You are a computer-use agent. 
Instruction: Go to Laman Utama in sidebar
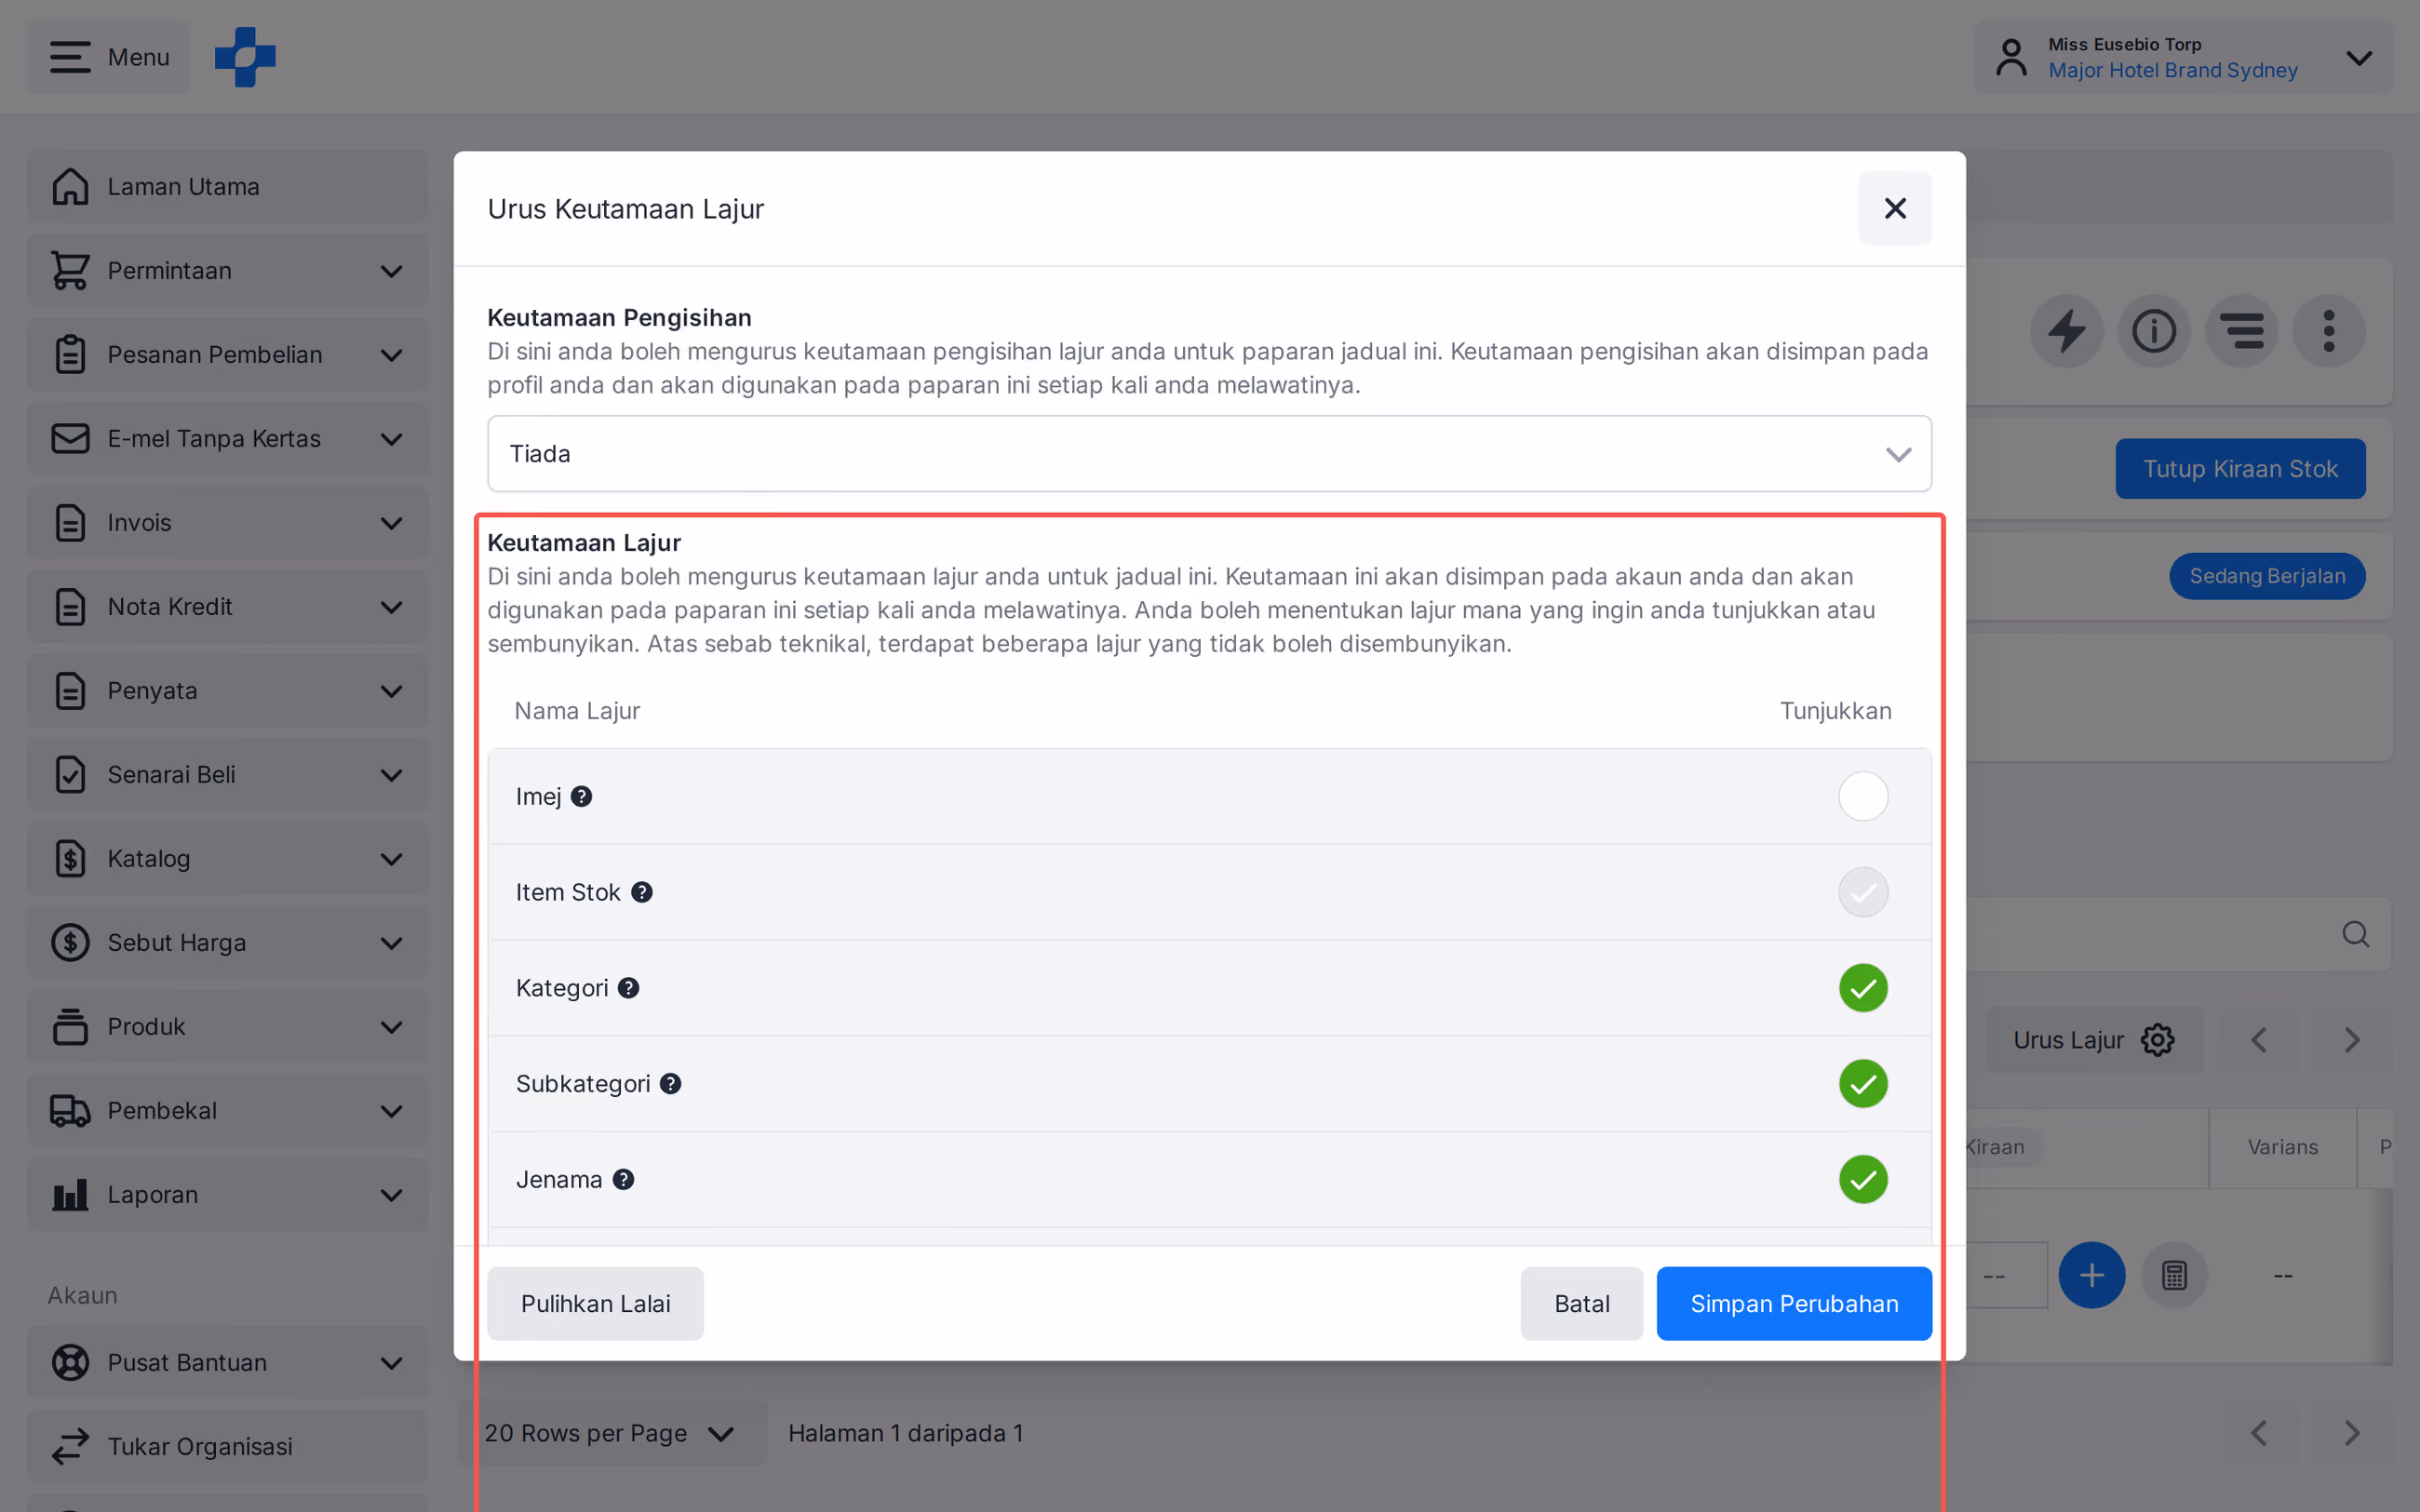pyautogui.click(x=227, y=187)
